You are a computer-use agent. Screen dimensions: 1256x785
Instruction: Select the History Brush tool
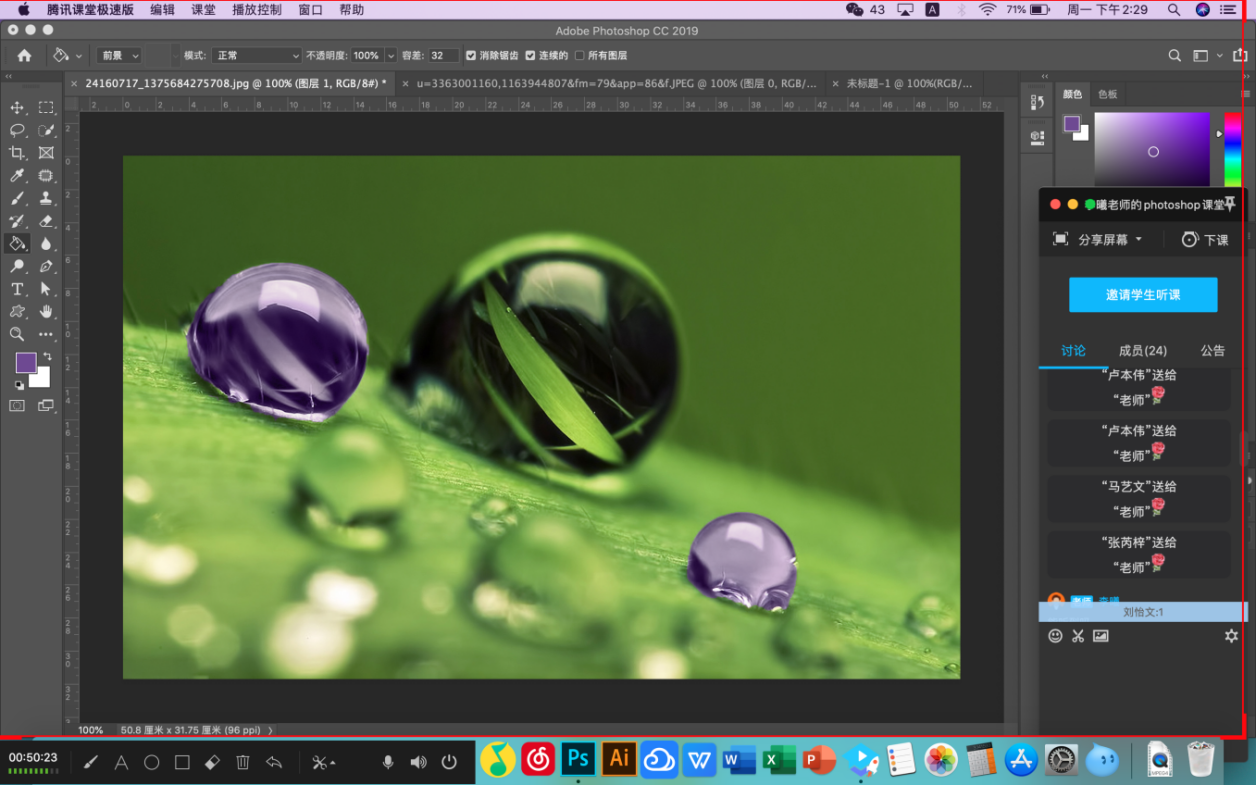pos(17,221)
